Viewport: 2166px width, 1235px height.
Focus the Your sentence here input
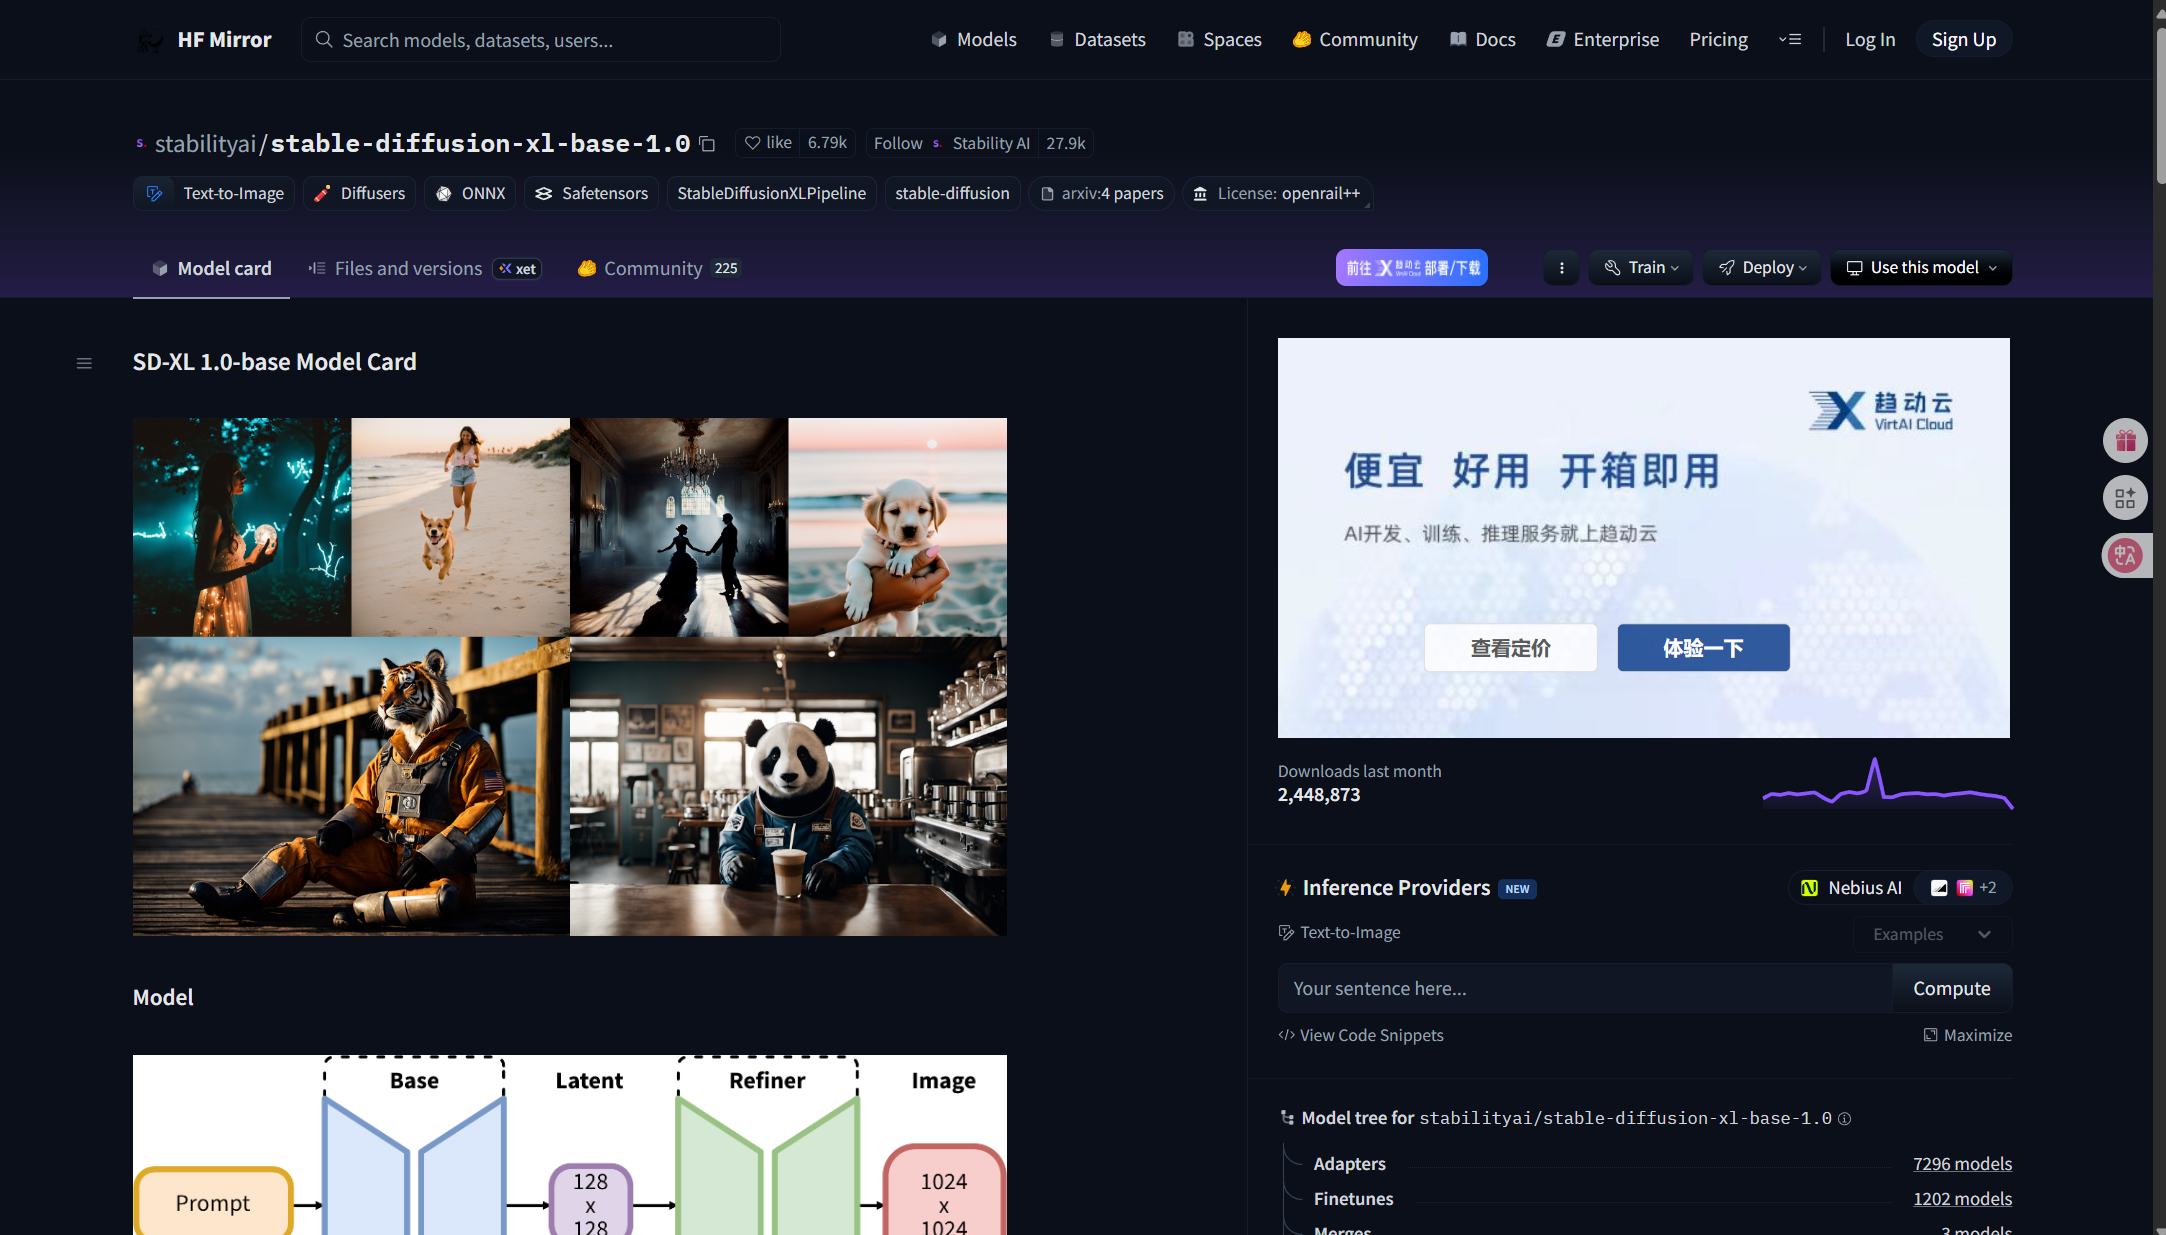(1585, 989)
